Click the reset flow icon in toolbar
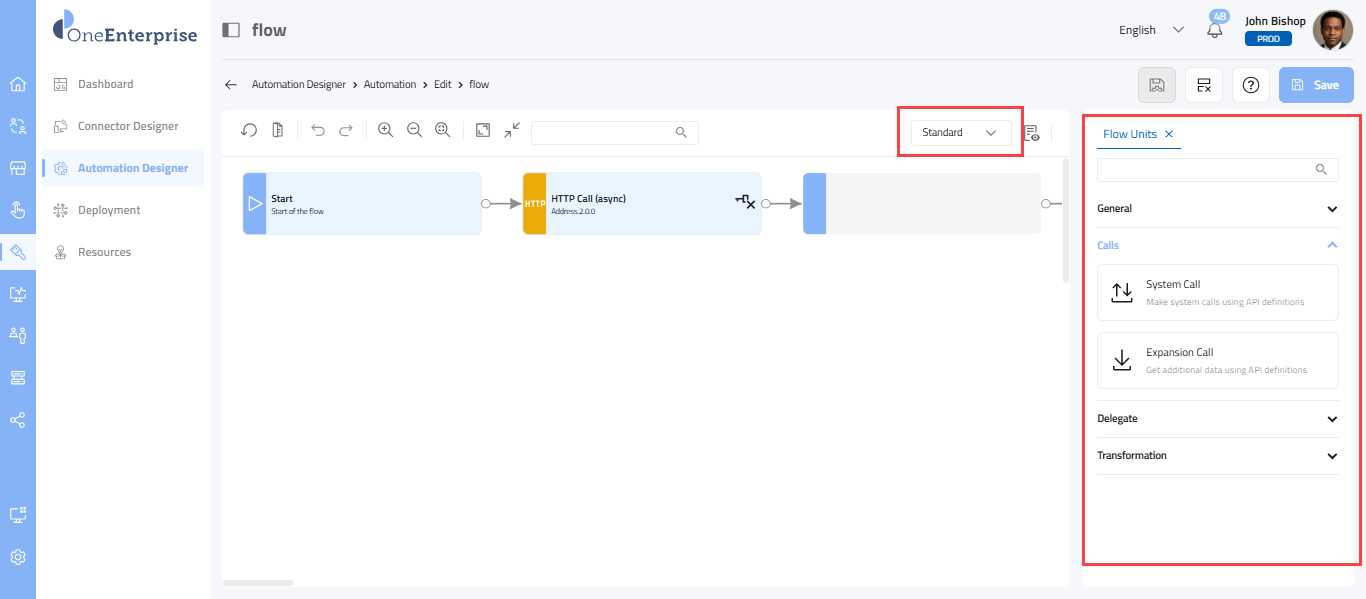The width and height of the screenshot is (1366, 599). click(x=249, y=130)
